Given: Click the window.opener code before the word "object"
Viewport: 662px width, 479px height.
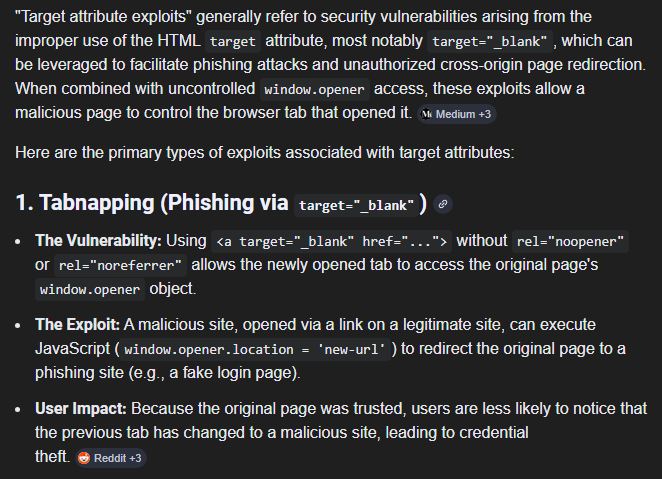Looking at the screenshot, I should point(90,290).
